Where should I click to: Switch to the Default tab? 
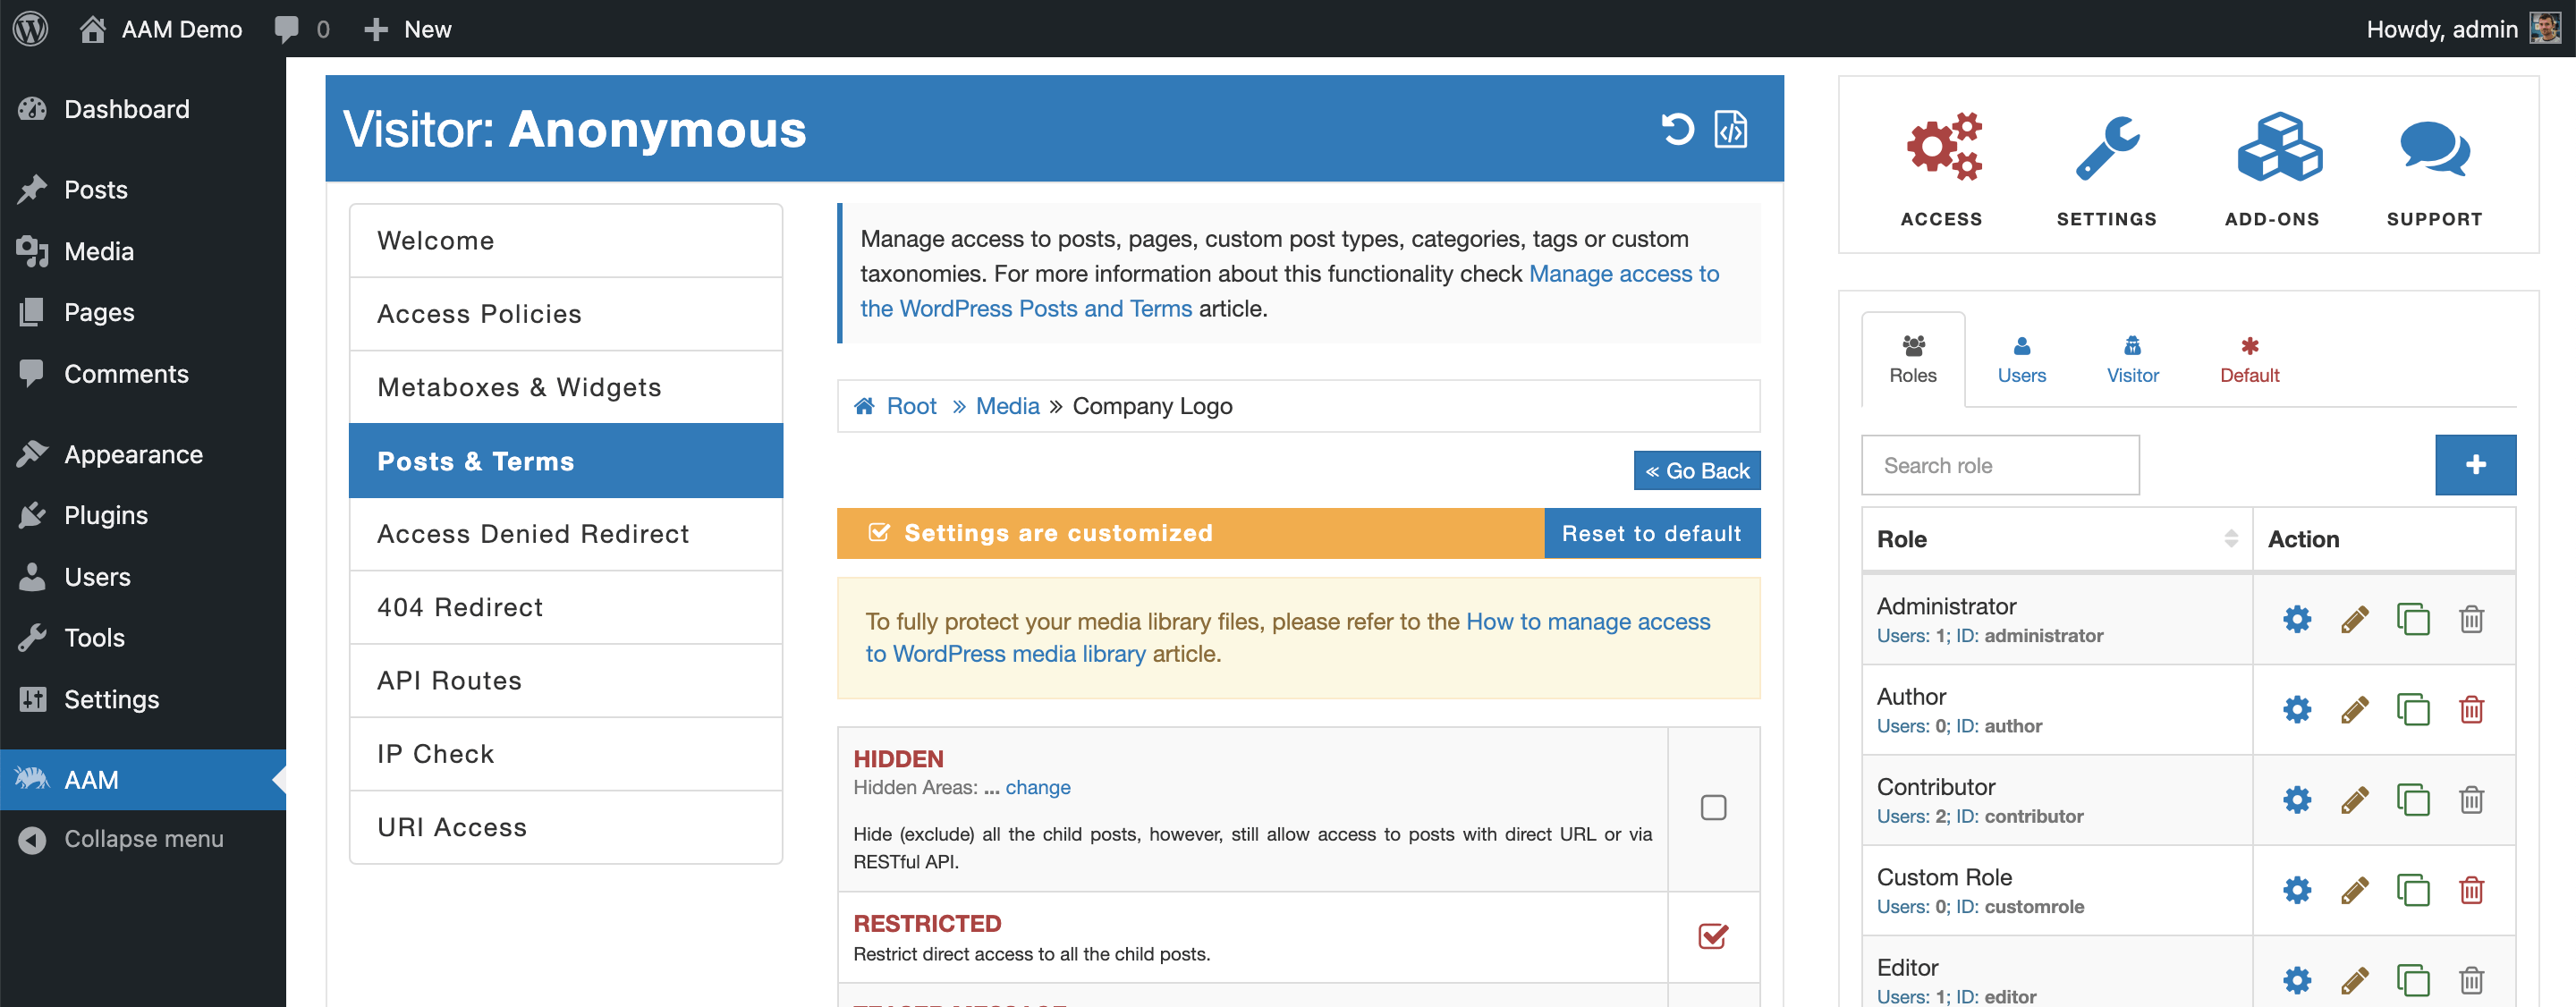pos(2249,360)
